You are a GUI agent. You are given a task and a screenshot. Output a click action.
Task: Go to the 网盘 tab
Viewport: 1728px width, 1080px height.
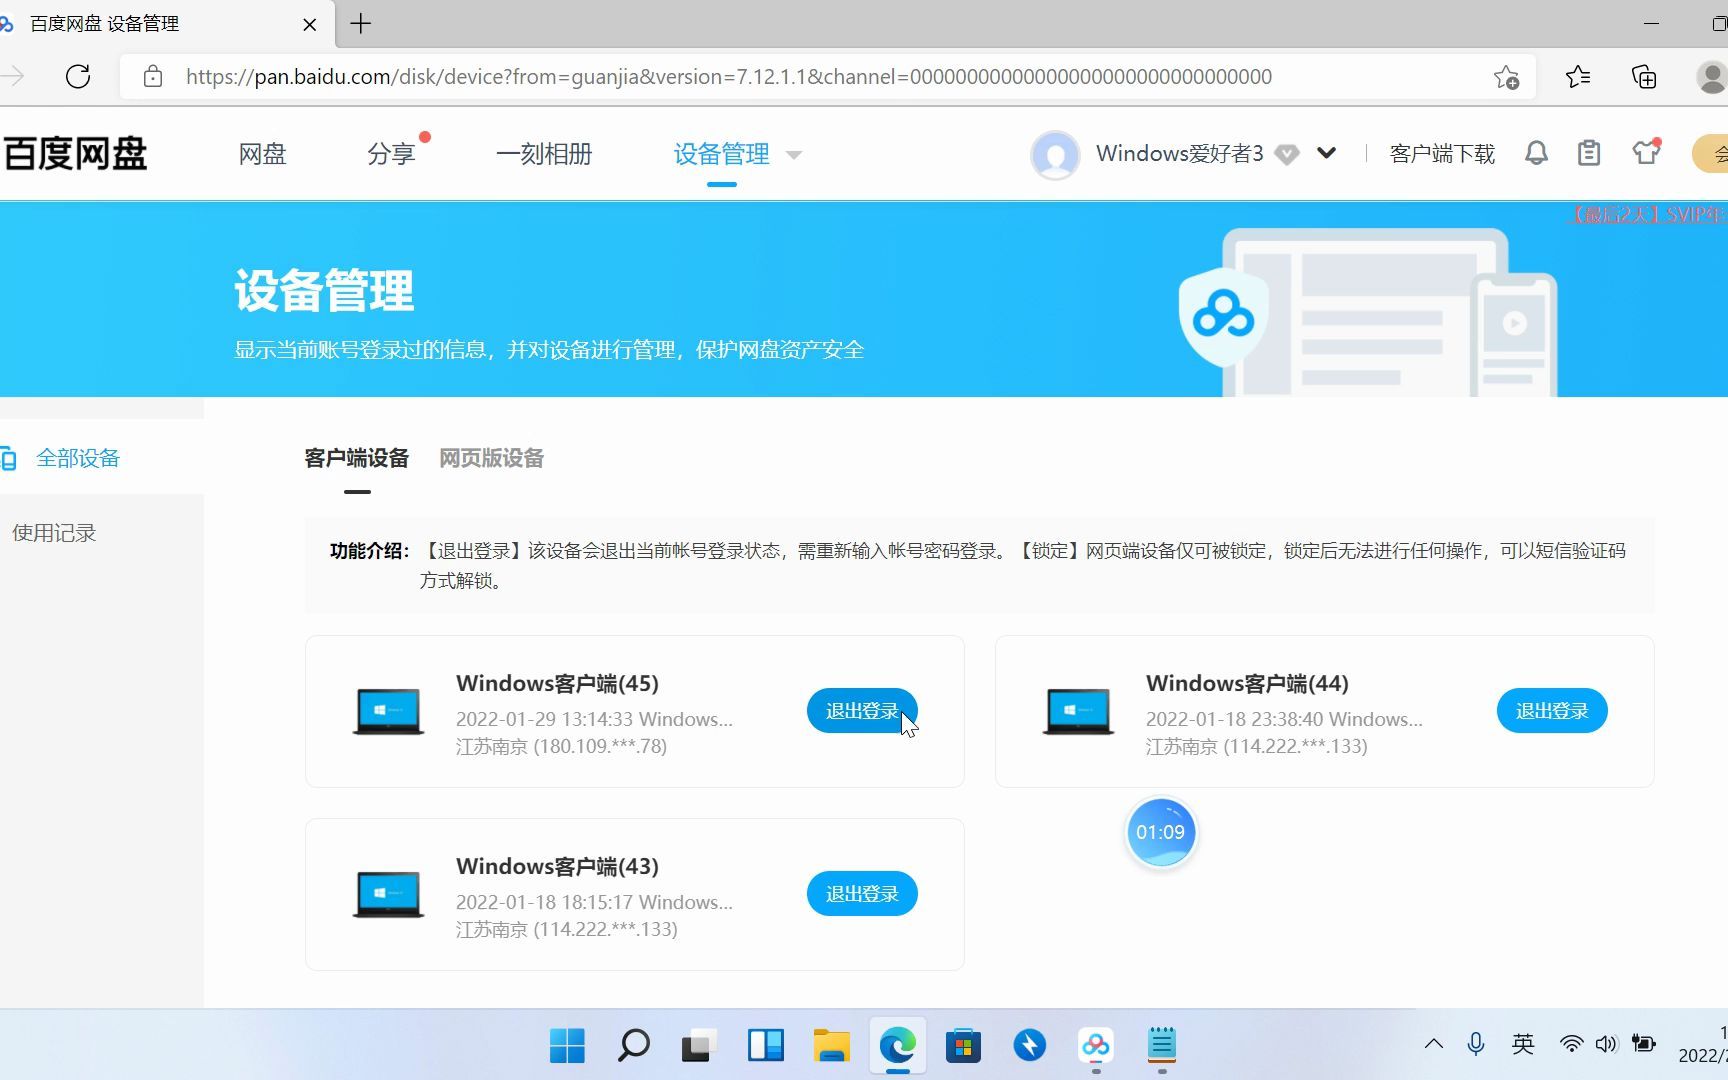click(x=262, y=154)
